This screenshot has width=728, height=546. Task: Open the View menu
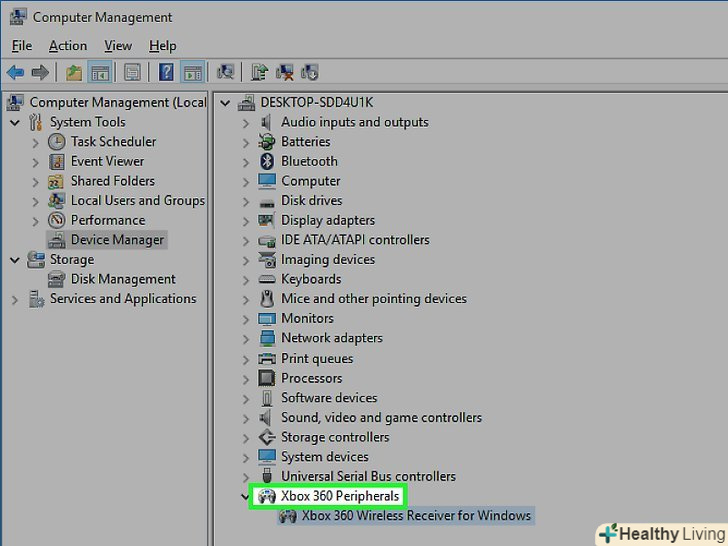118,46
